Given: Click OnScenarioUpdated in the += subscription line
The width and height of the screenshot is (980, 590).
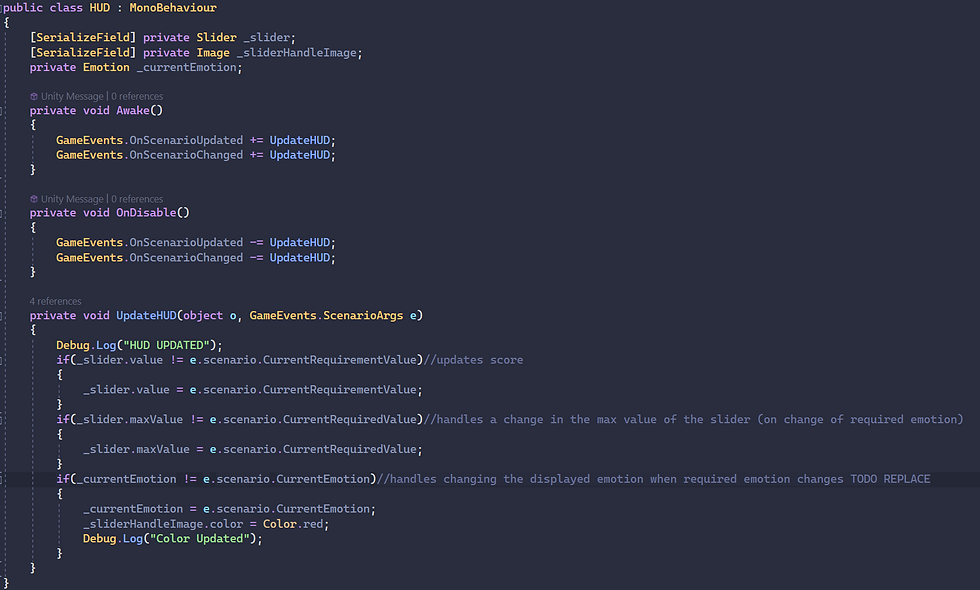Looking at the screenshot, I should 186,141.
